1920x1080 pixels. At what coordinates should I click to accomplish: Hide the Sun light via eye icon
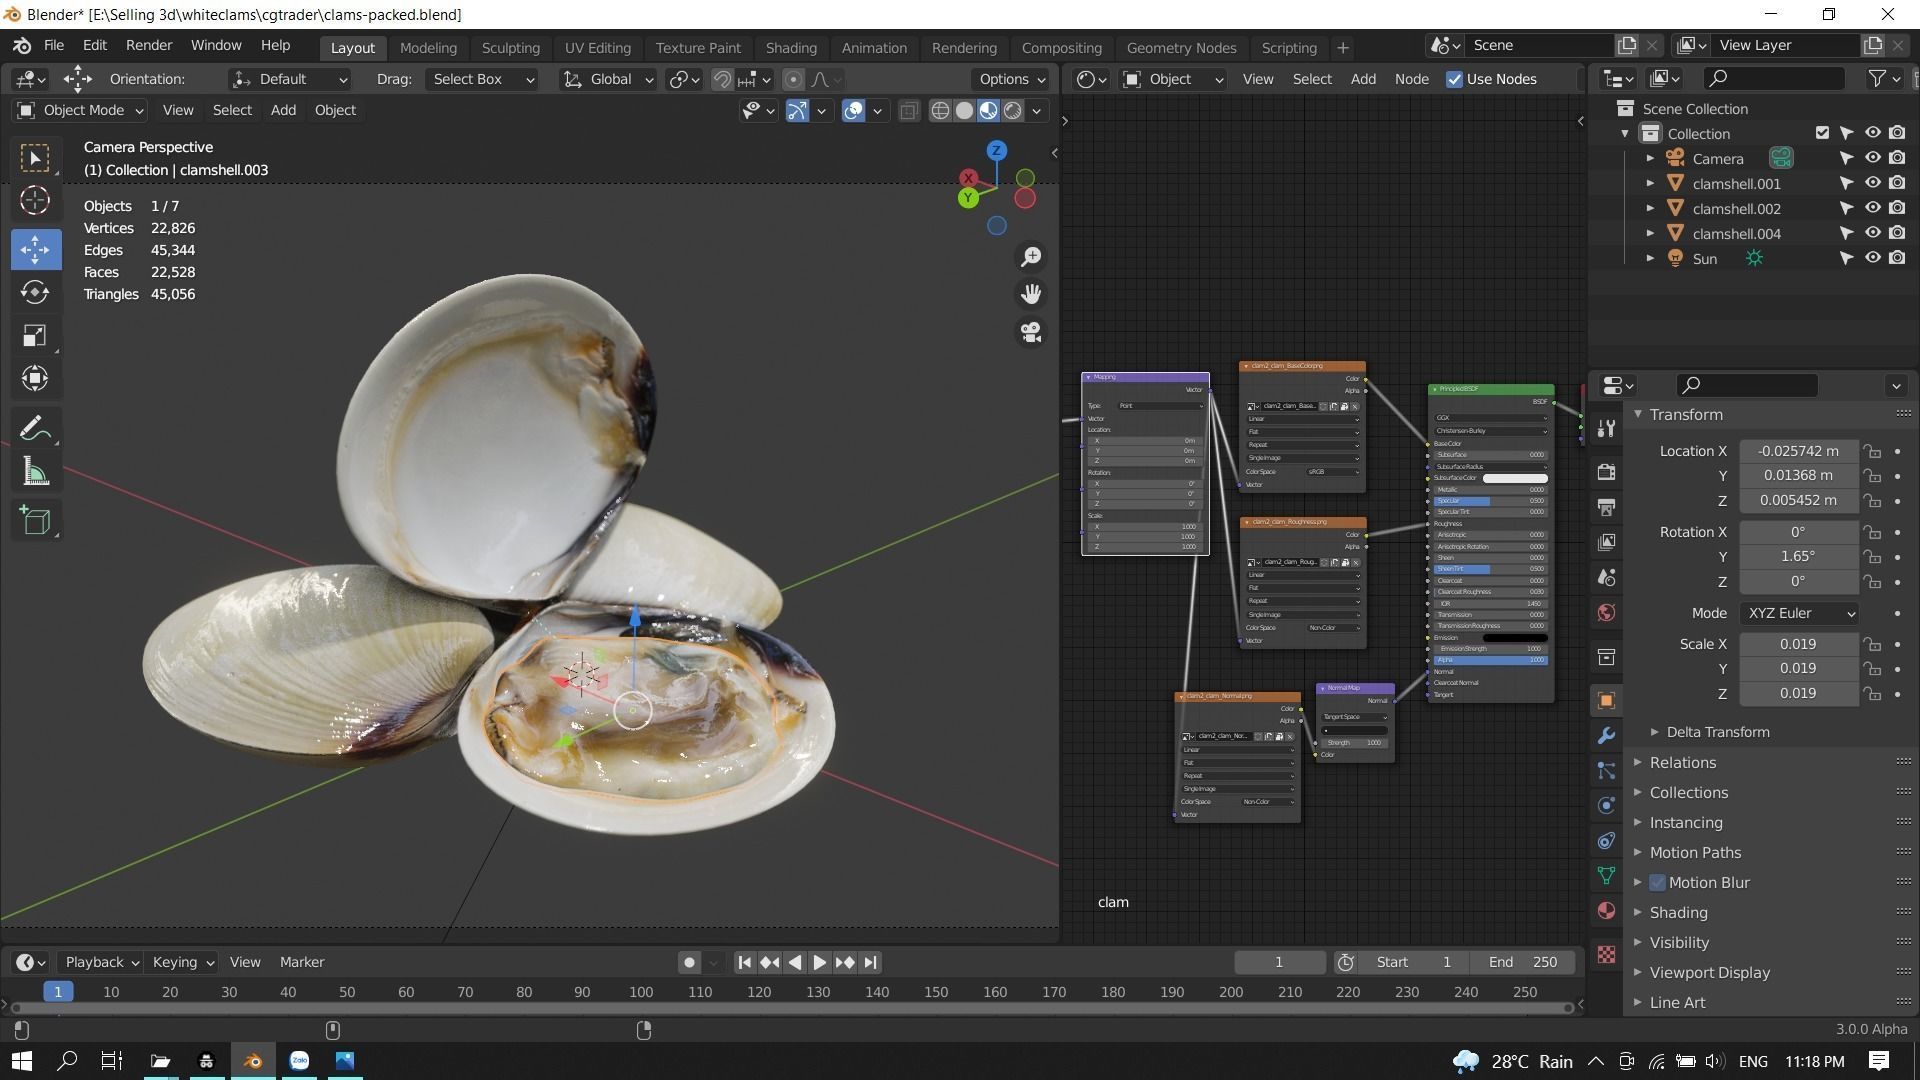(1872, 258)
